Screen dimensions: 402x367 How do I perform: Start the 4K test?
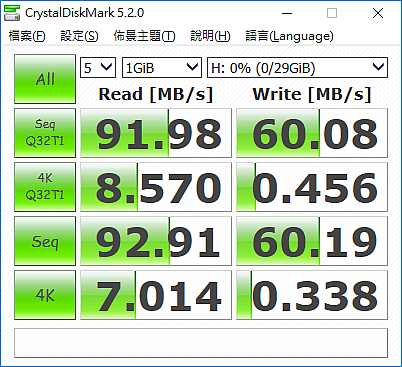click(45, 295)
